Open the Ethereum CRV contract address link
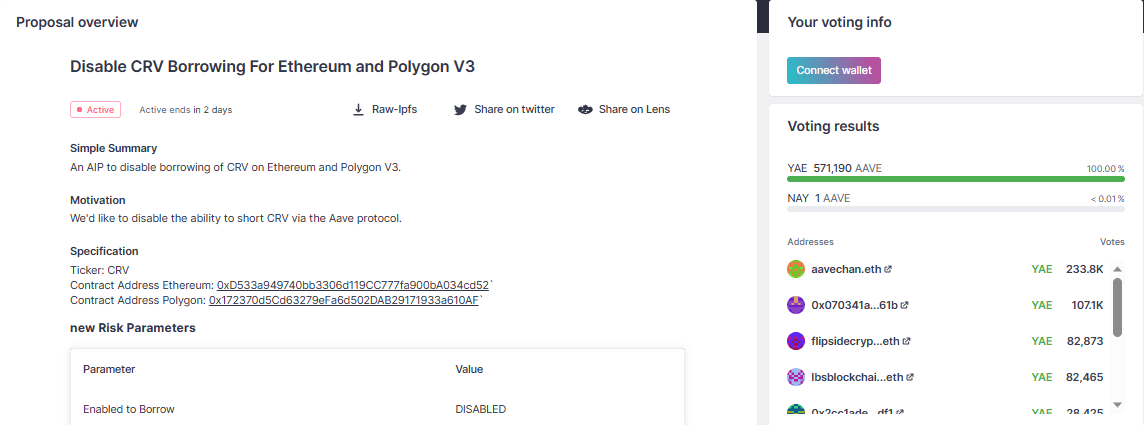This screenshot has height=425, width=1144. point(352,285)
